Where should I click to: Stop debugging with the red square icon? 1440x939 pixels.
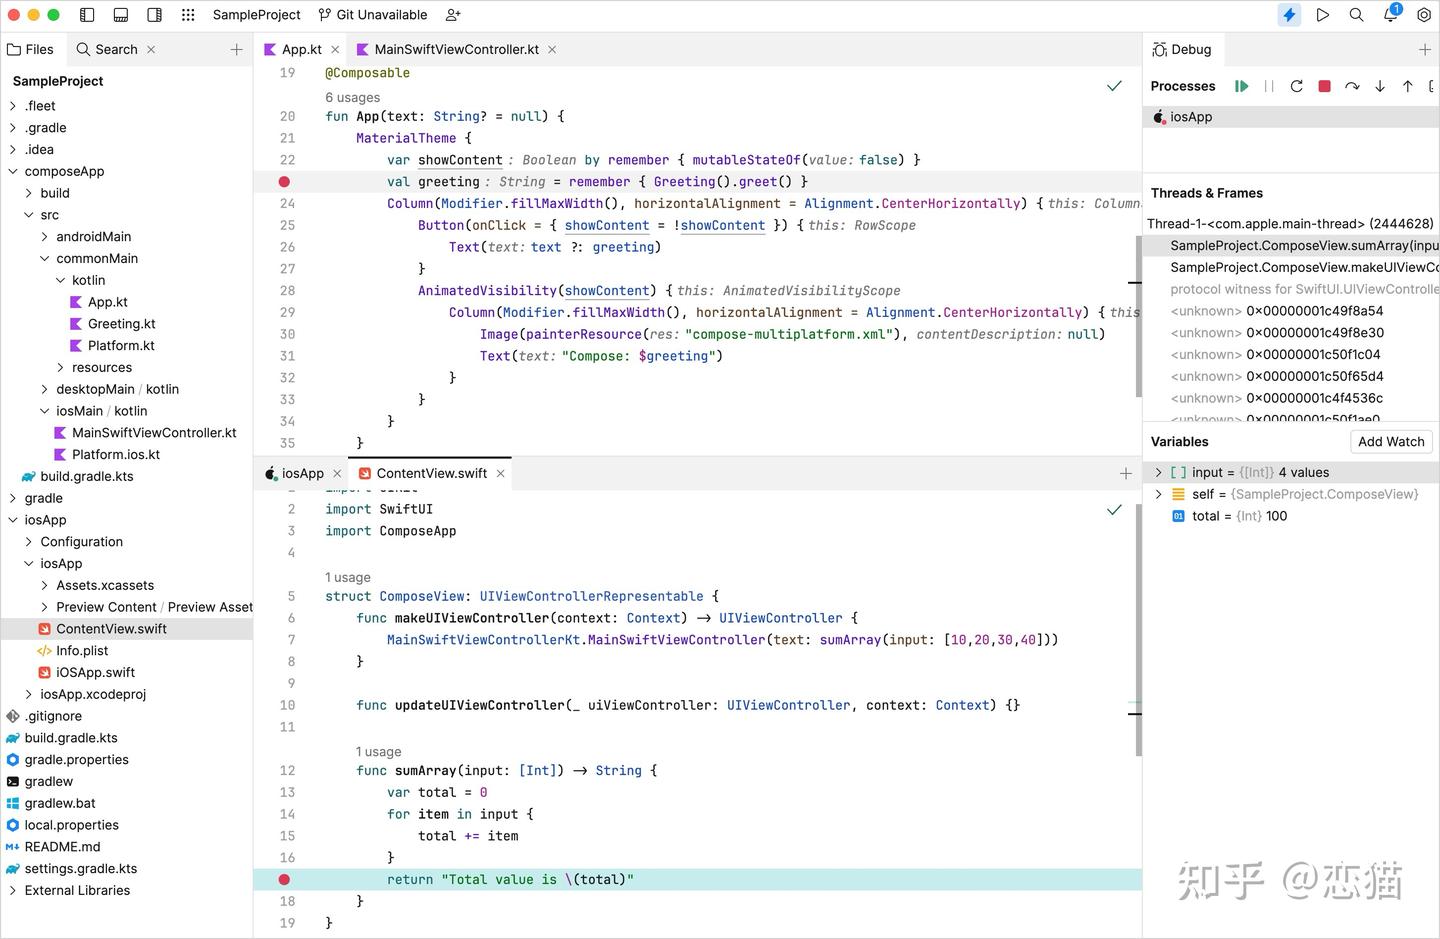1323,86
